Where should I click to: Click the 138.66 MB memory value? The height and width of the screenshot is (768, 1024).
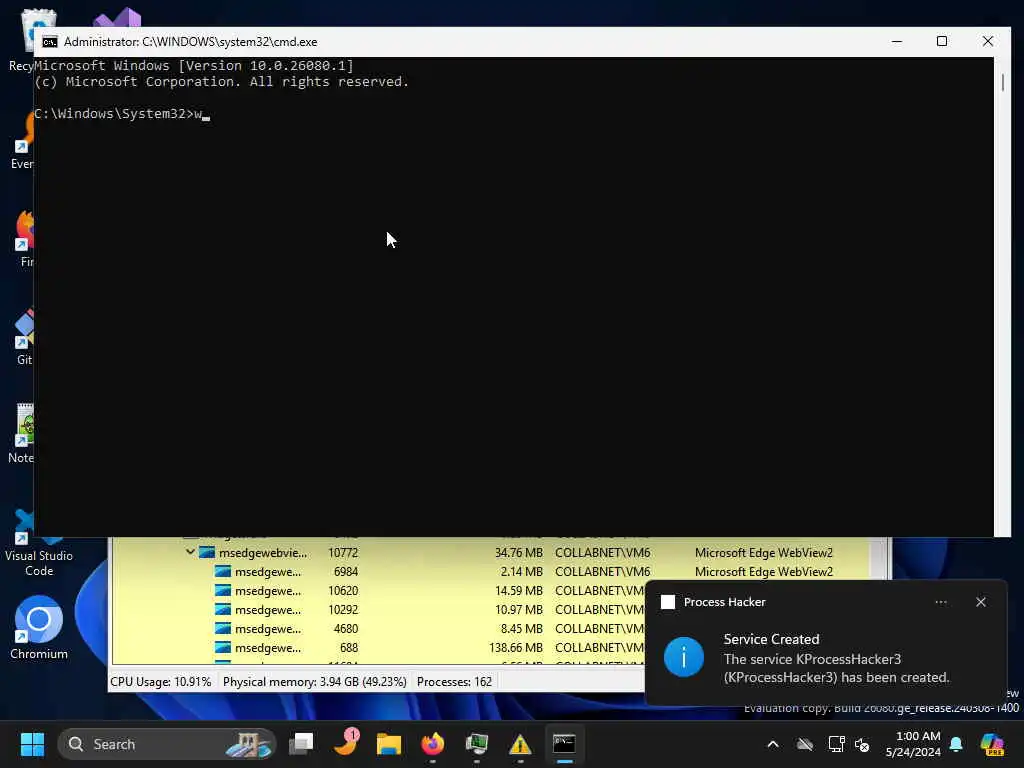click(515, 648)
